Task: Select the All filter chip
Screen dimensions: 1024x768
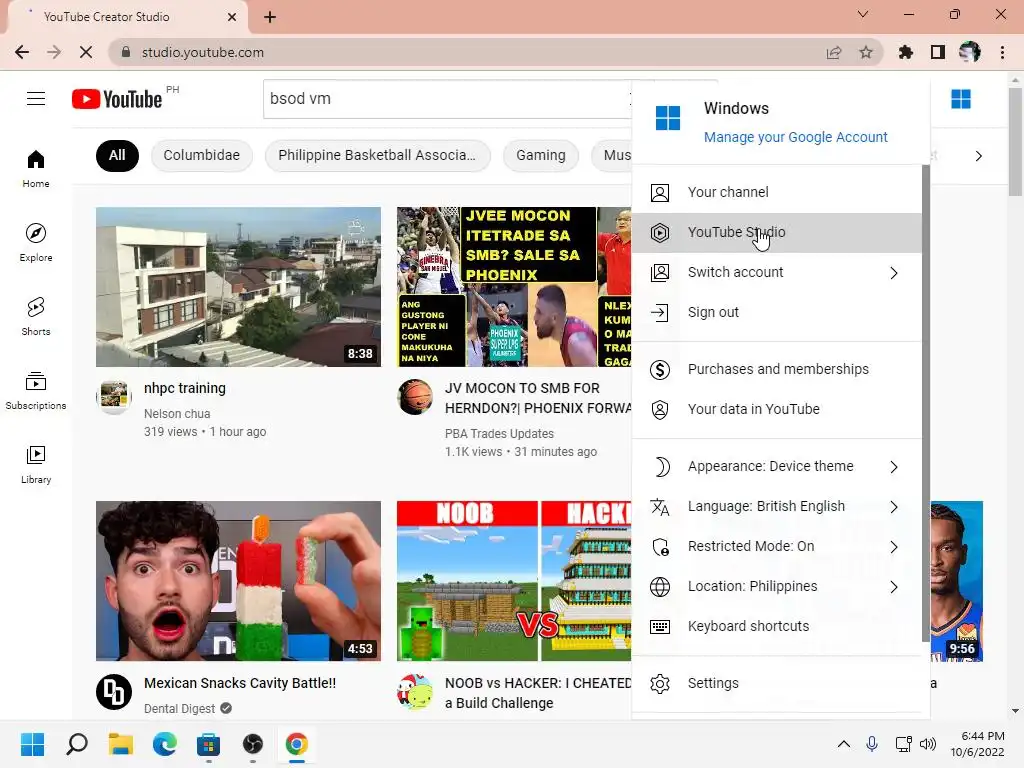Action: (x=117, y=155)
